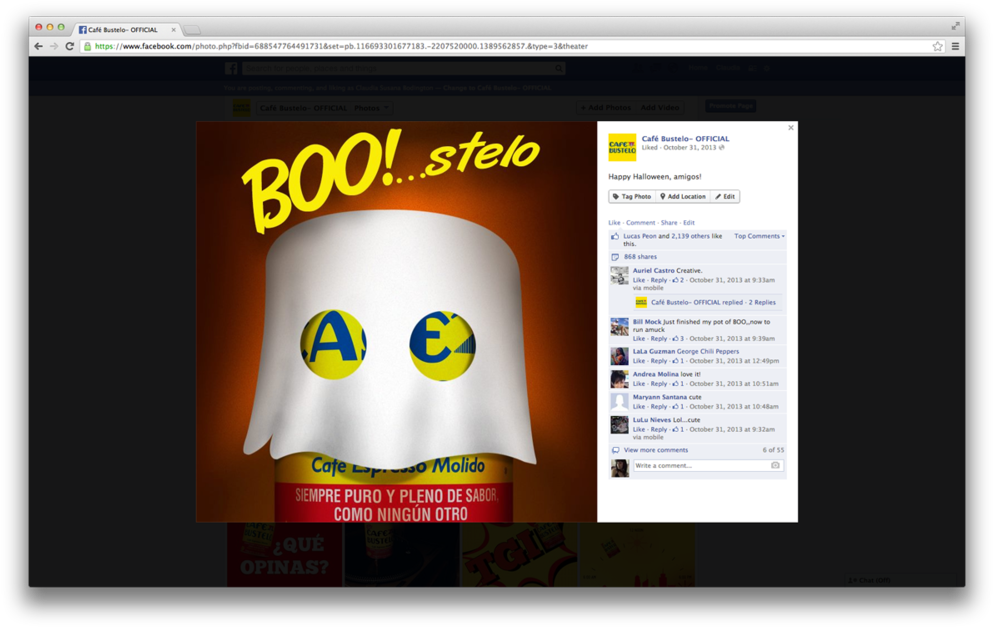Click the dimmed Promote Page button
Image resolution: width=993 pixels, height=627 pixels.
tap(731, 106)
